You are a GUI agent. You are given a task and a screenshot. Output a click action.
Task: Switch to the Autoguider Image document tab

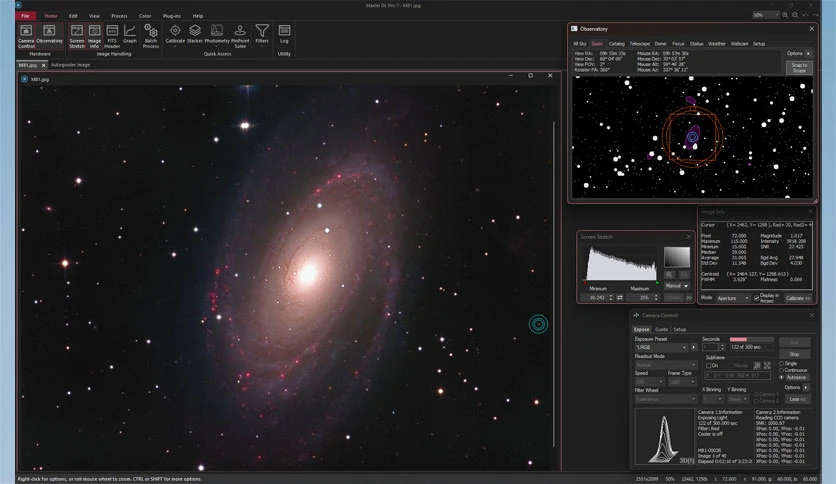click(70, 65)
